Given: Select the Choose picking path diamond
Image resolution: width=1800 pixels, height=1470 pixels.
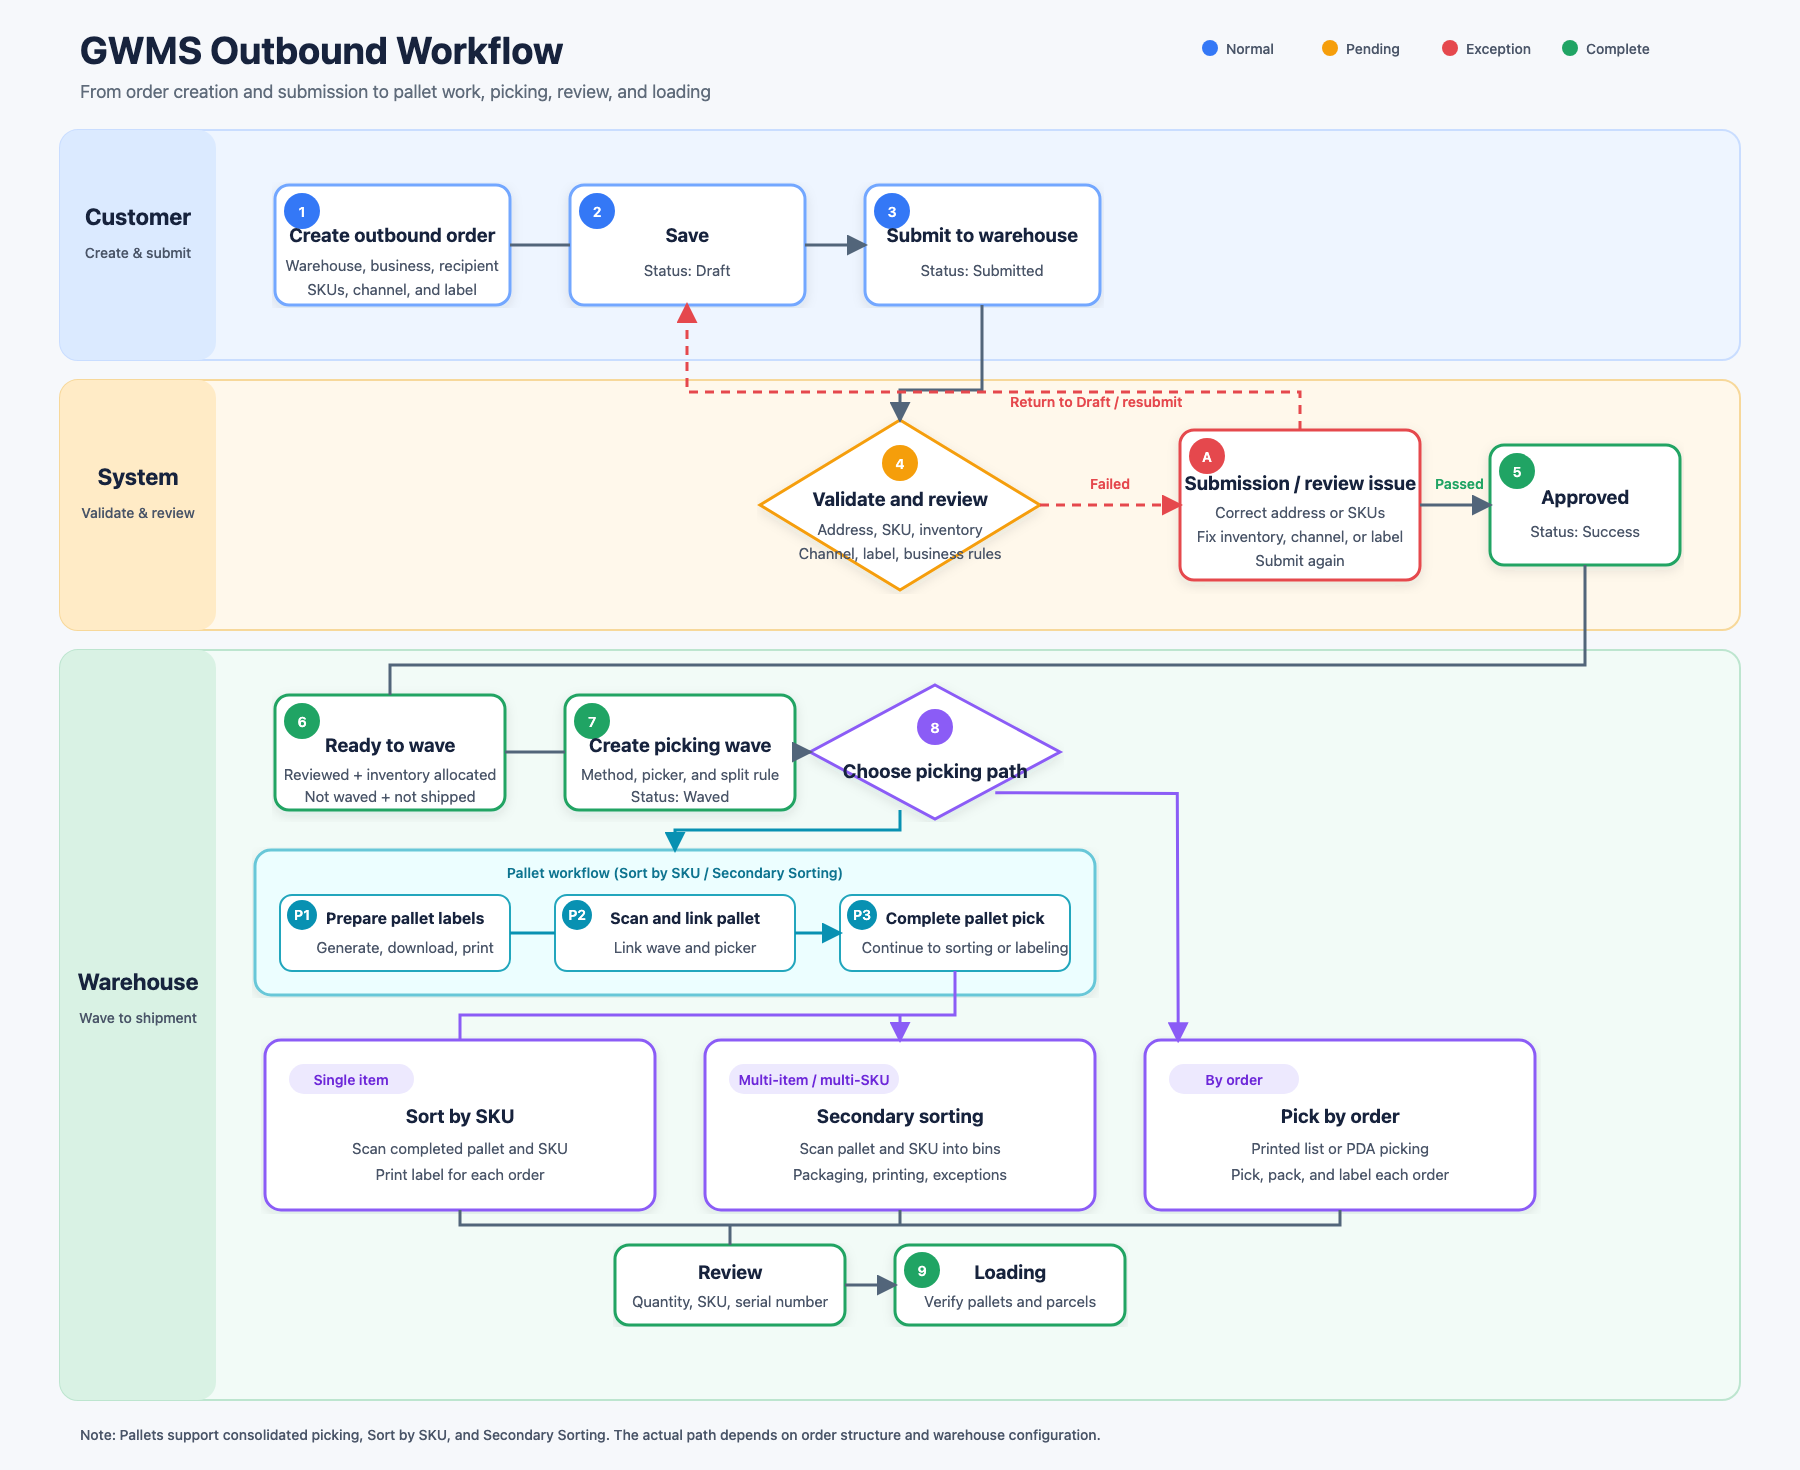Looking at the screenshot, I should point(935,752).
